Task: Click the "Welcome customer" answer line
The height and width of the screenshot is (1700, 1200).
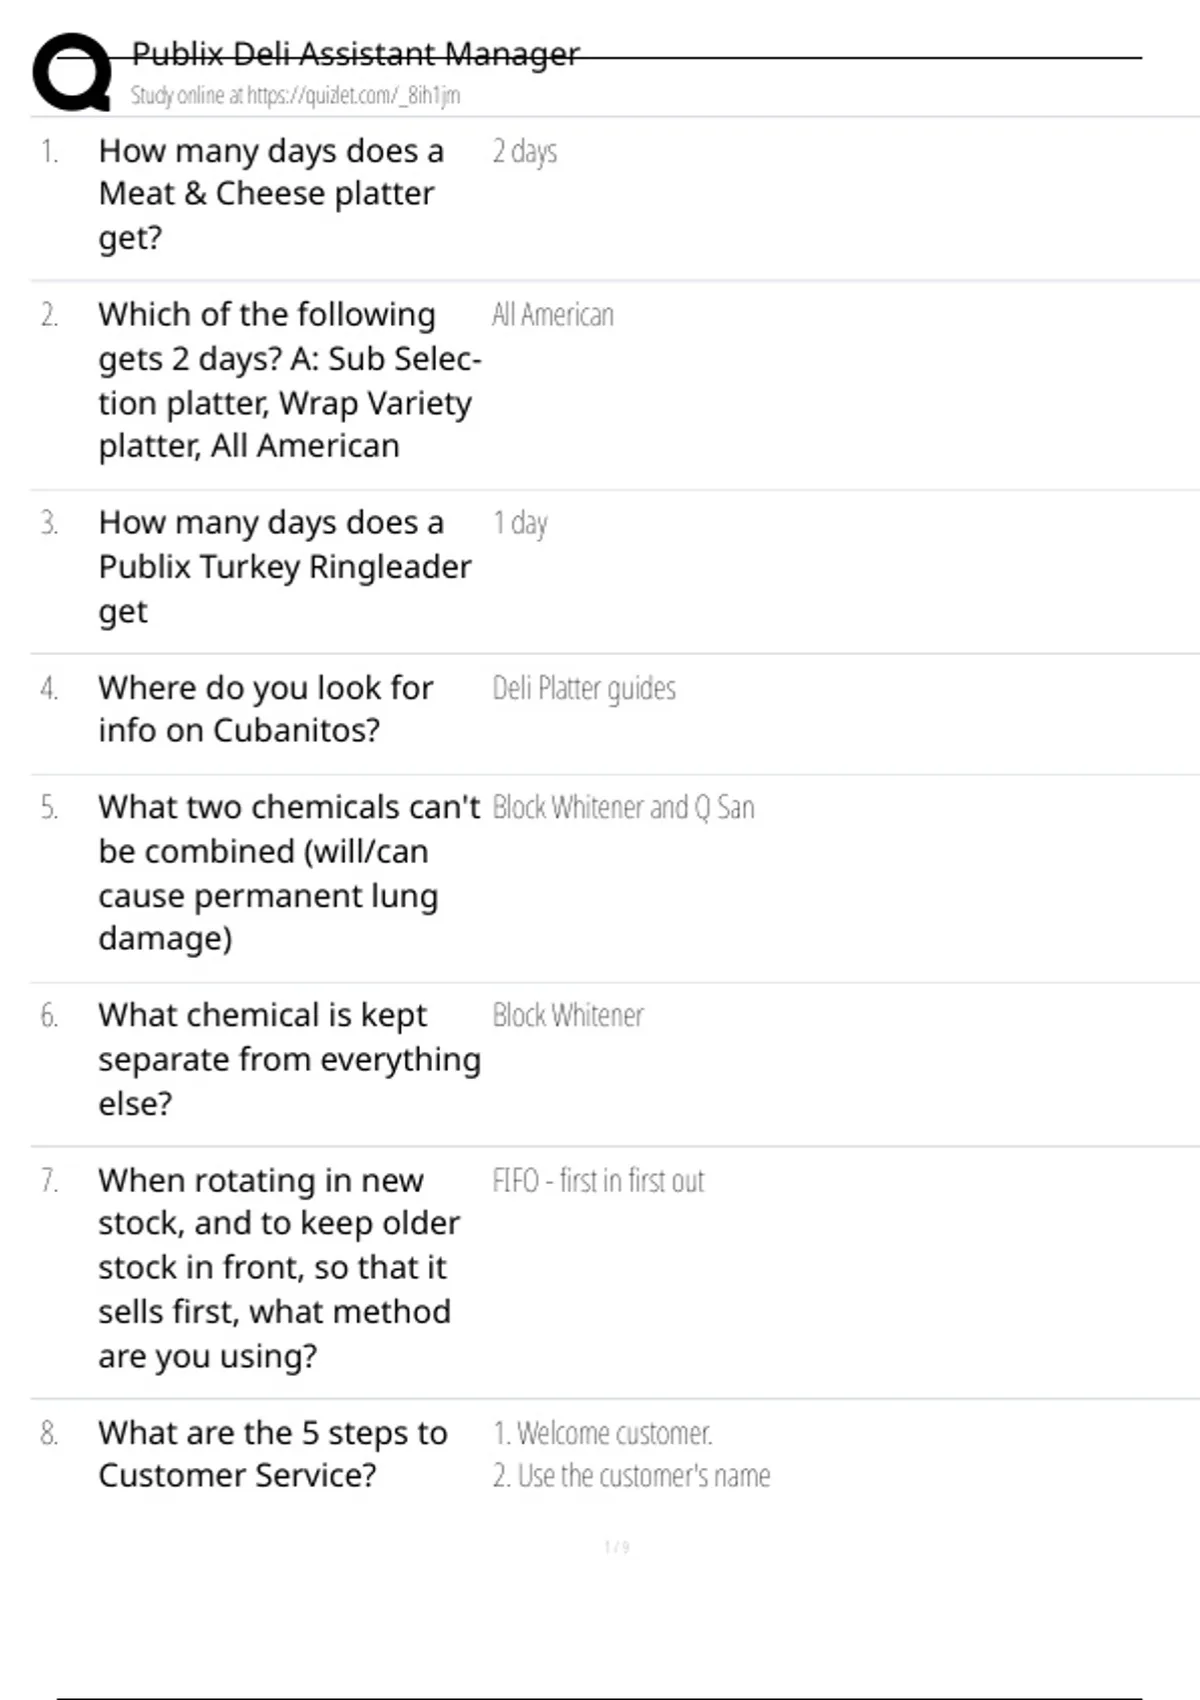Action: click(602, 1433)
